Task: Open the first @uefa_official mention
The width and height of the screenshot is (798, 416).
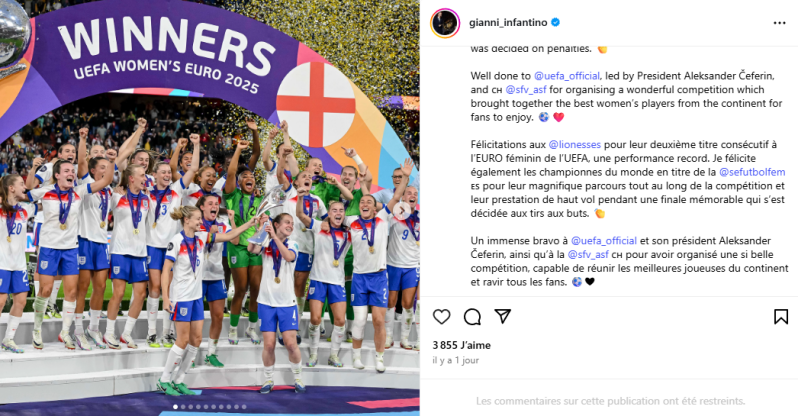Action: point(566,76)
